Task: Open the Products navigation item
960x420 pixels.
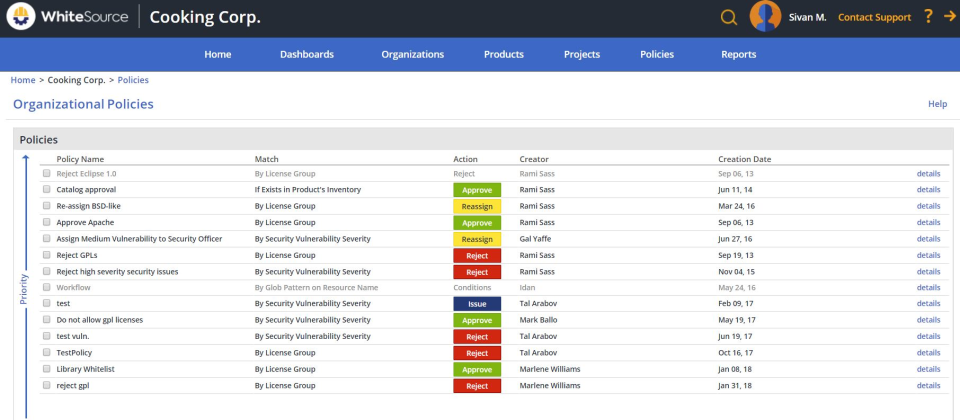Action: pos(504,54)
